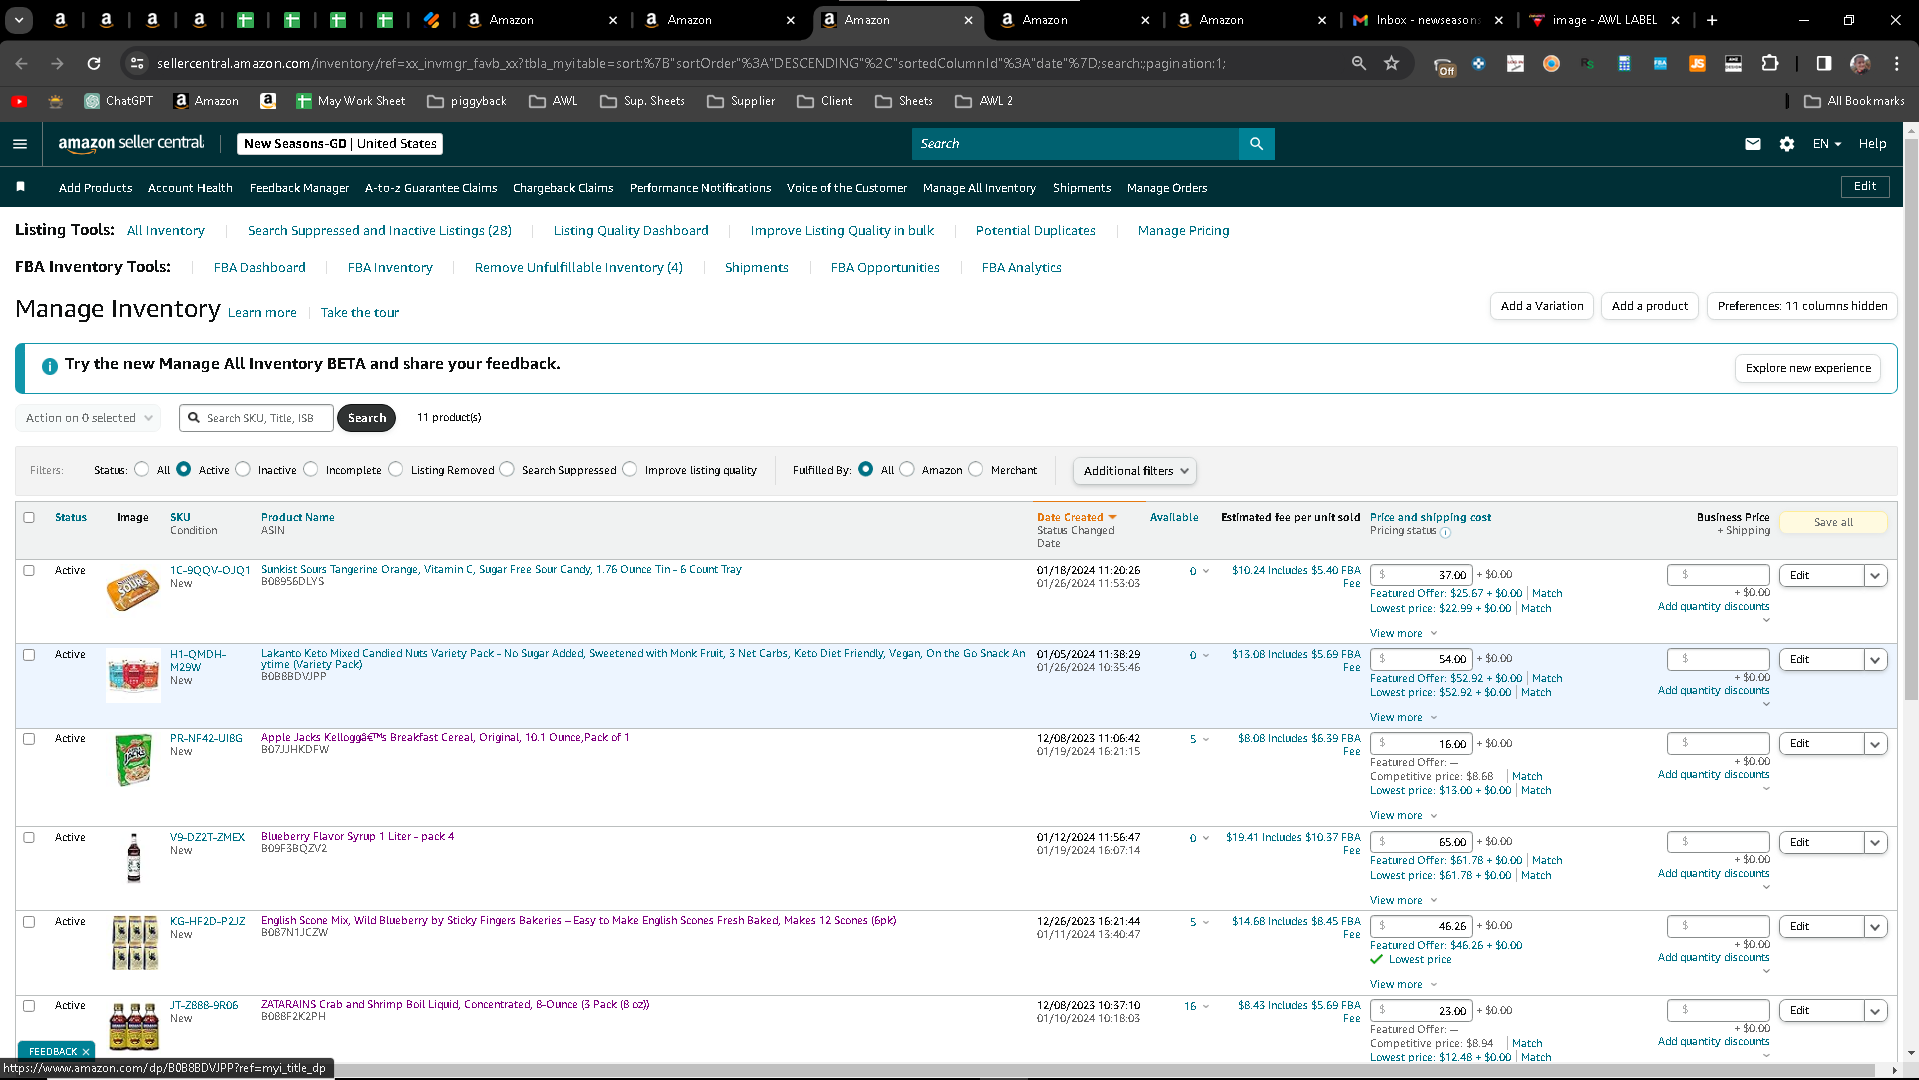Viewport: 1919px width, 1080px height.
Task: Open the Additional filters dropdown
Action: coord(1134,471)
